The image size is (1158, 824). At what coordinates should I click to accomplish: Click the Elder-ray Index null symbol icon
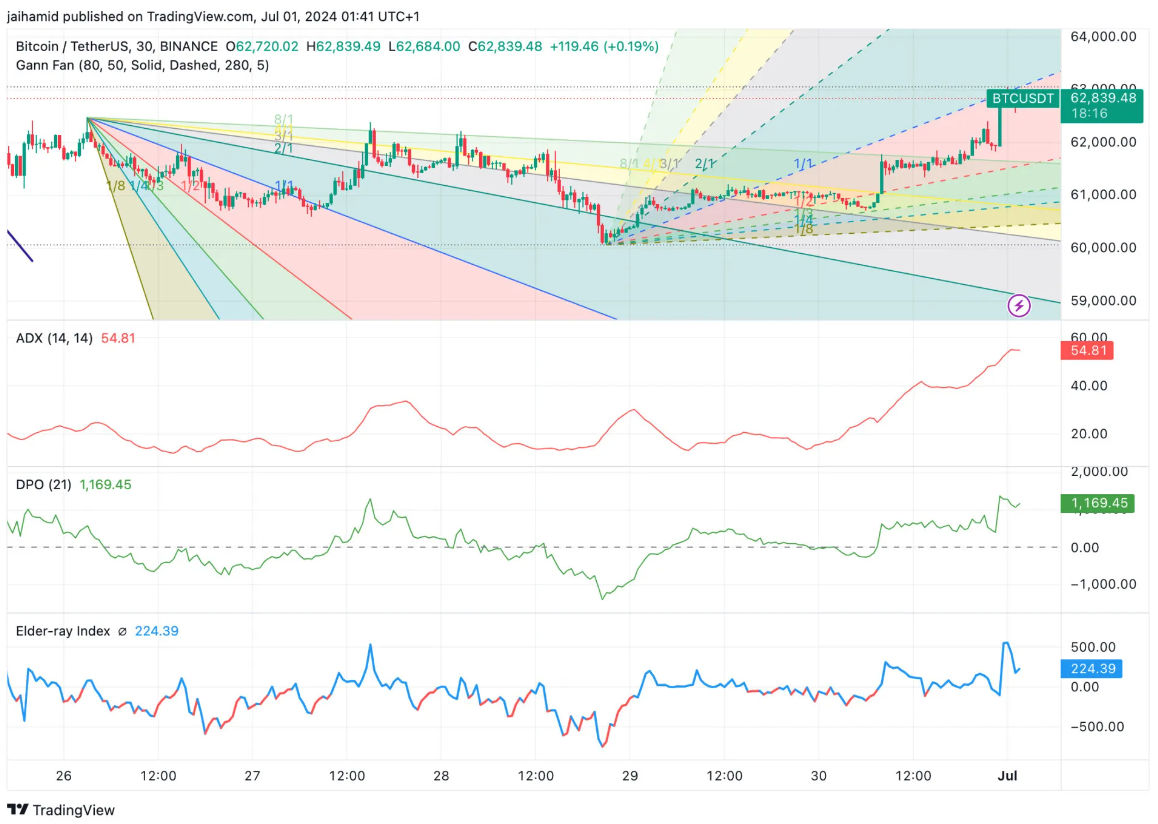[x=121, y=631]
